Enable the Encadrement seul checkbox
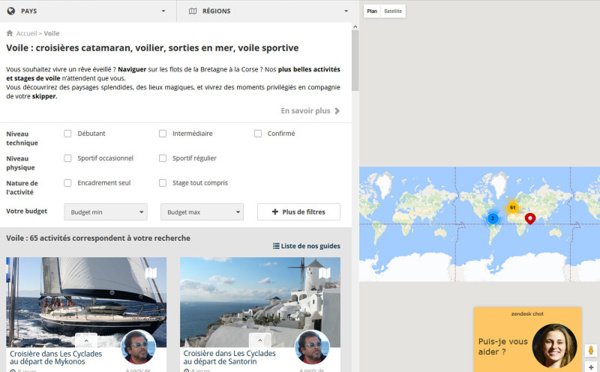Viewport: 600px width, 372px height. coord(68,183)
